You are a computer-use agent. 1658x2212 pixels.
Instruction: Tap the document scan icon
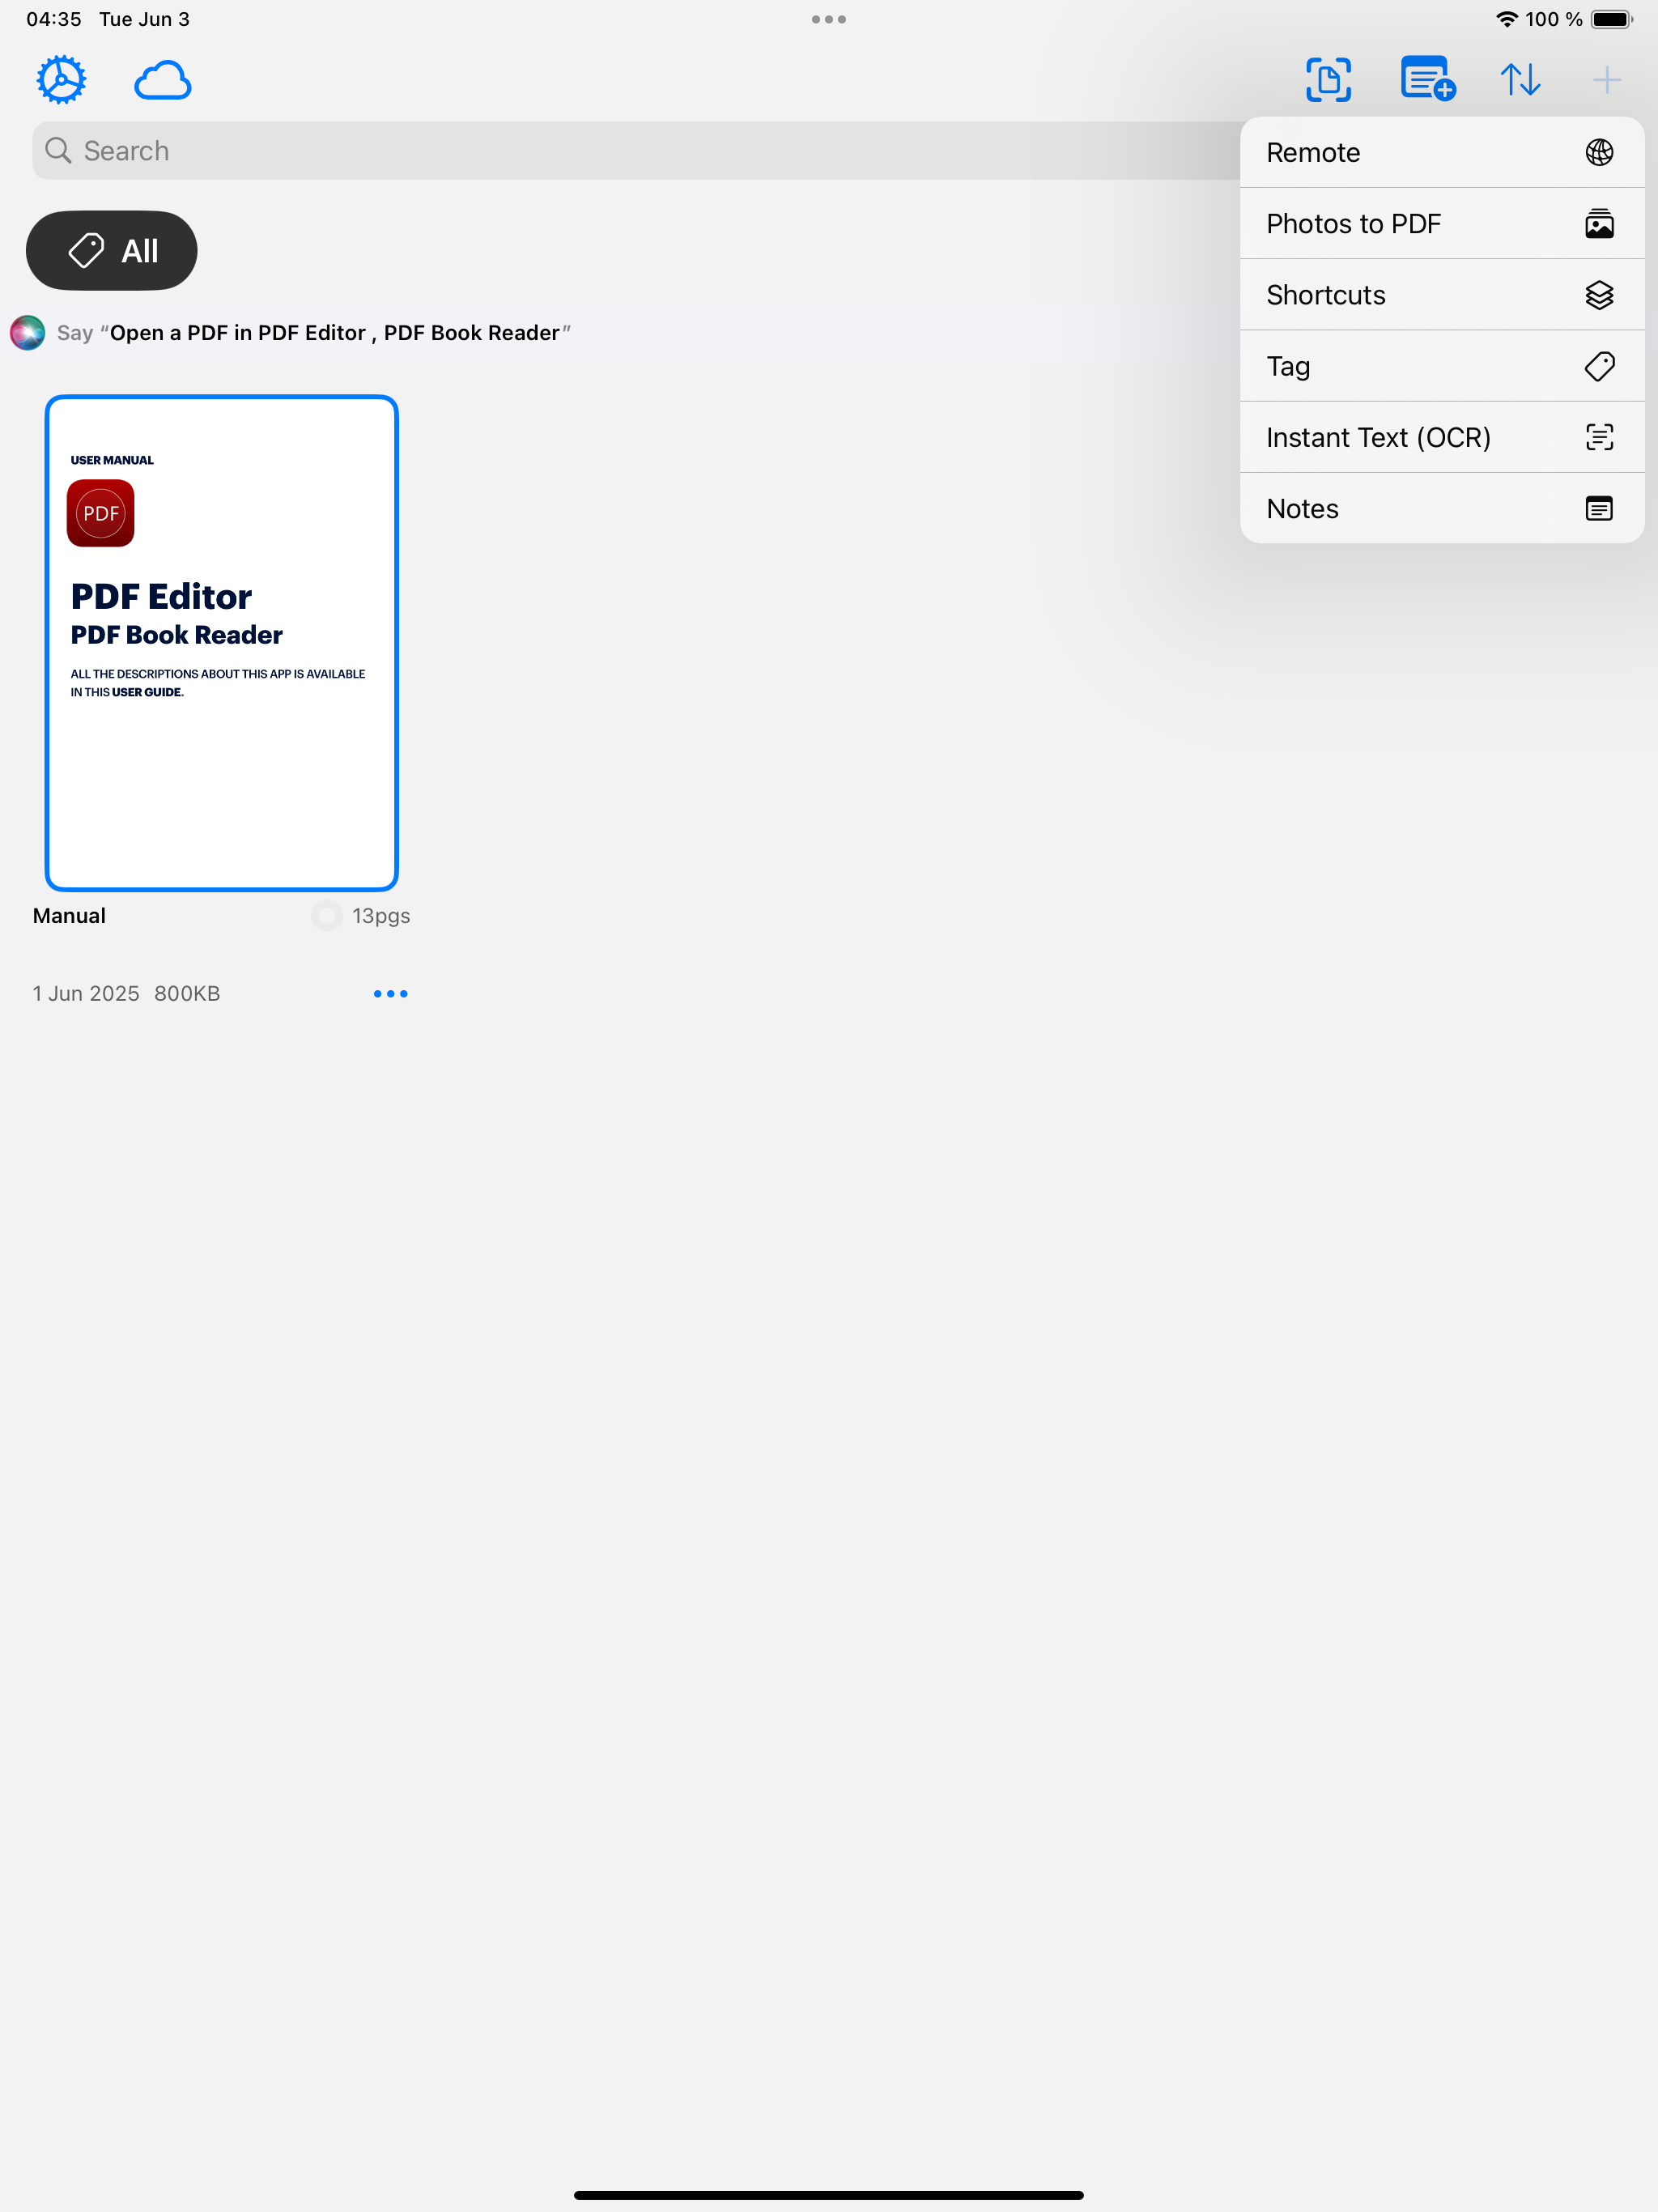pyautogui.click(x=1328, y=80)
